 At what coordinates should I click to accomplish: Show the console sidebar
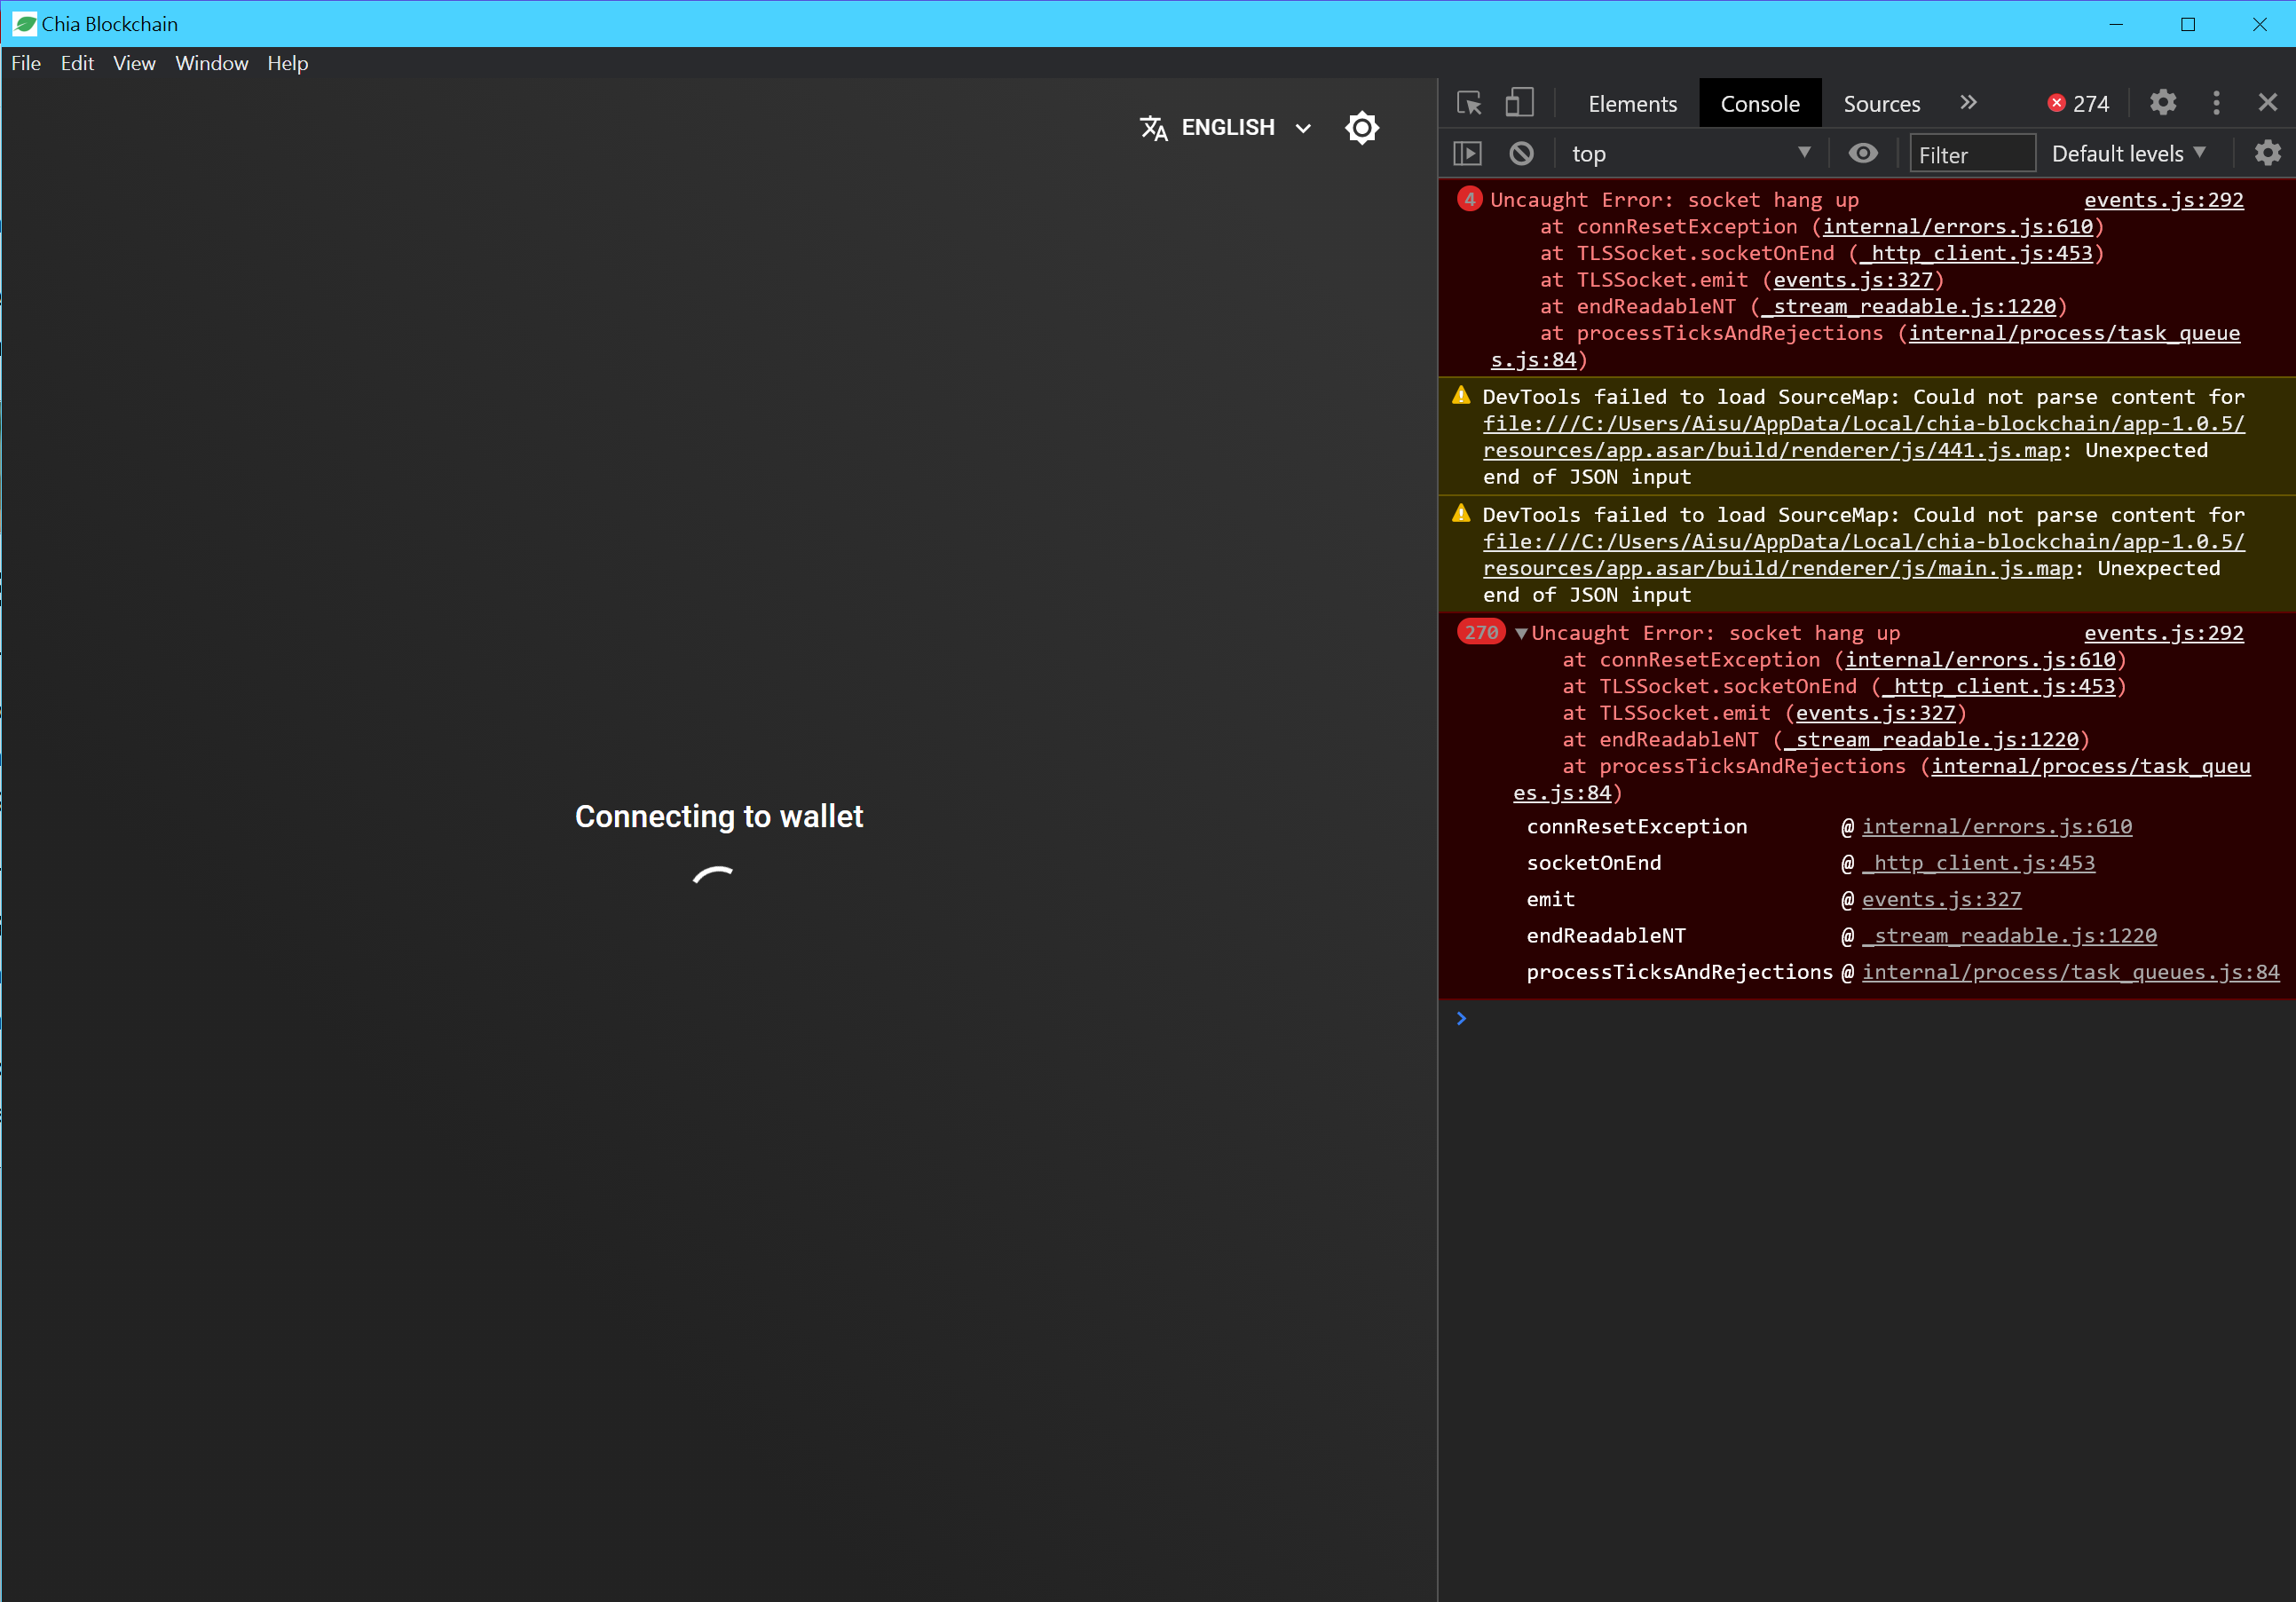pyautogui.click(x=1468, y=153)
